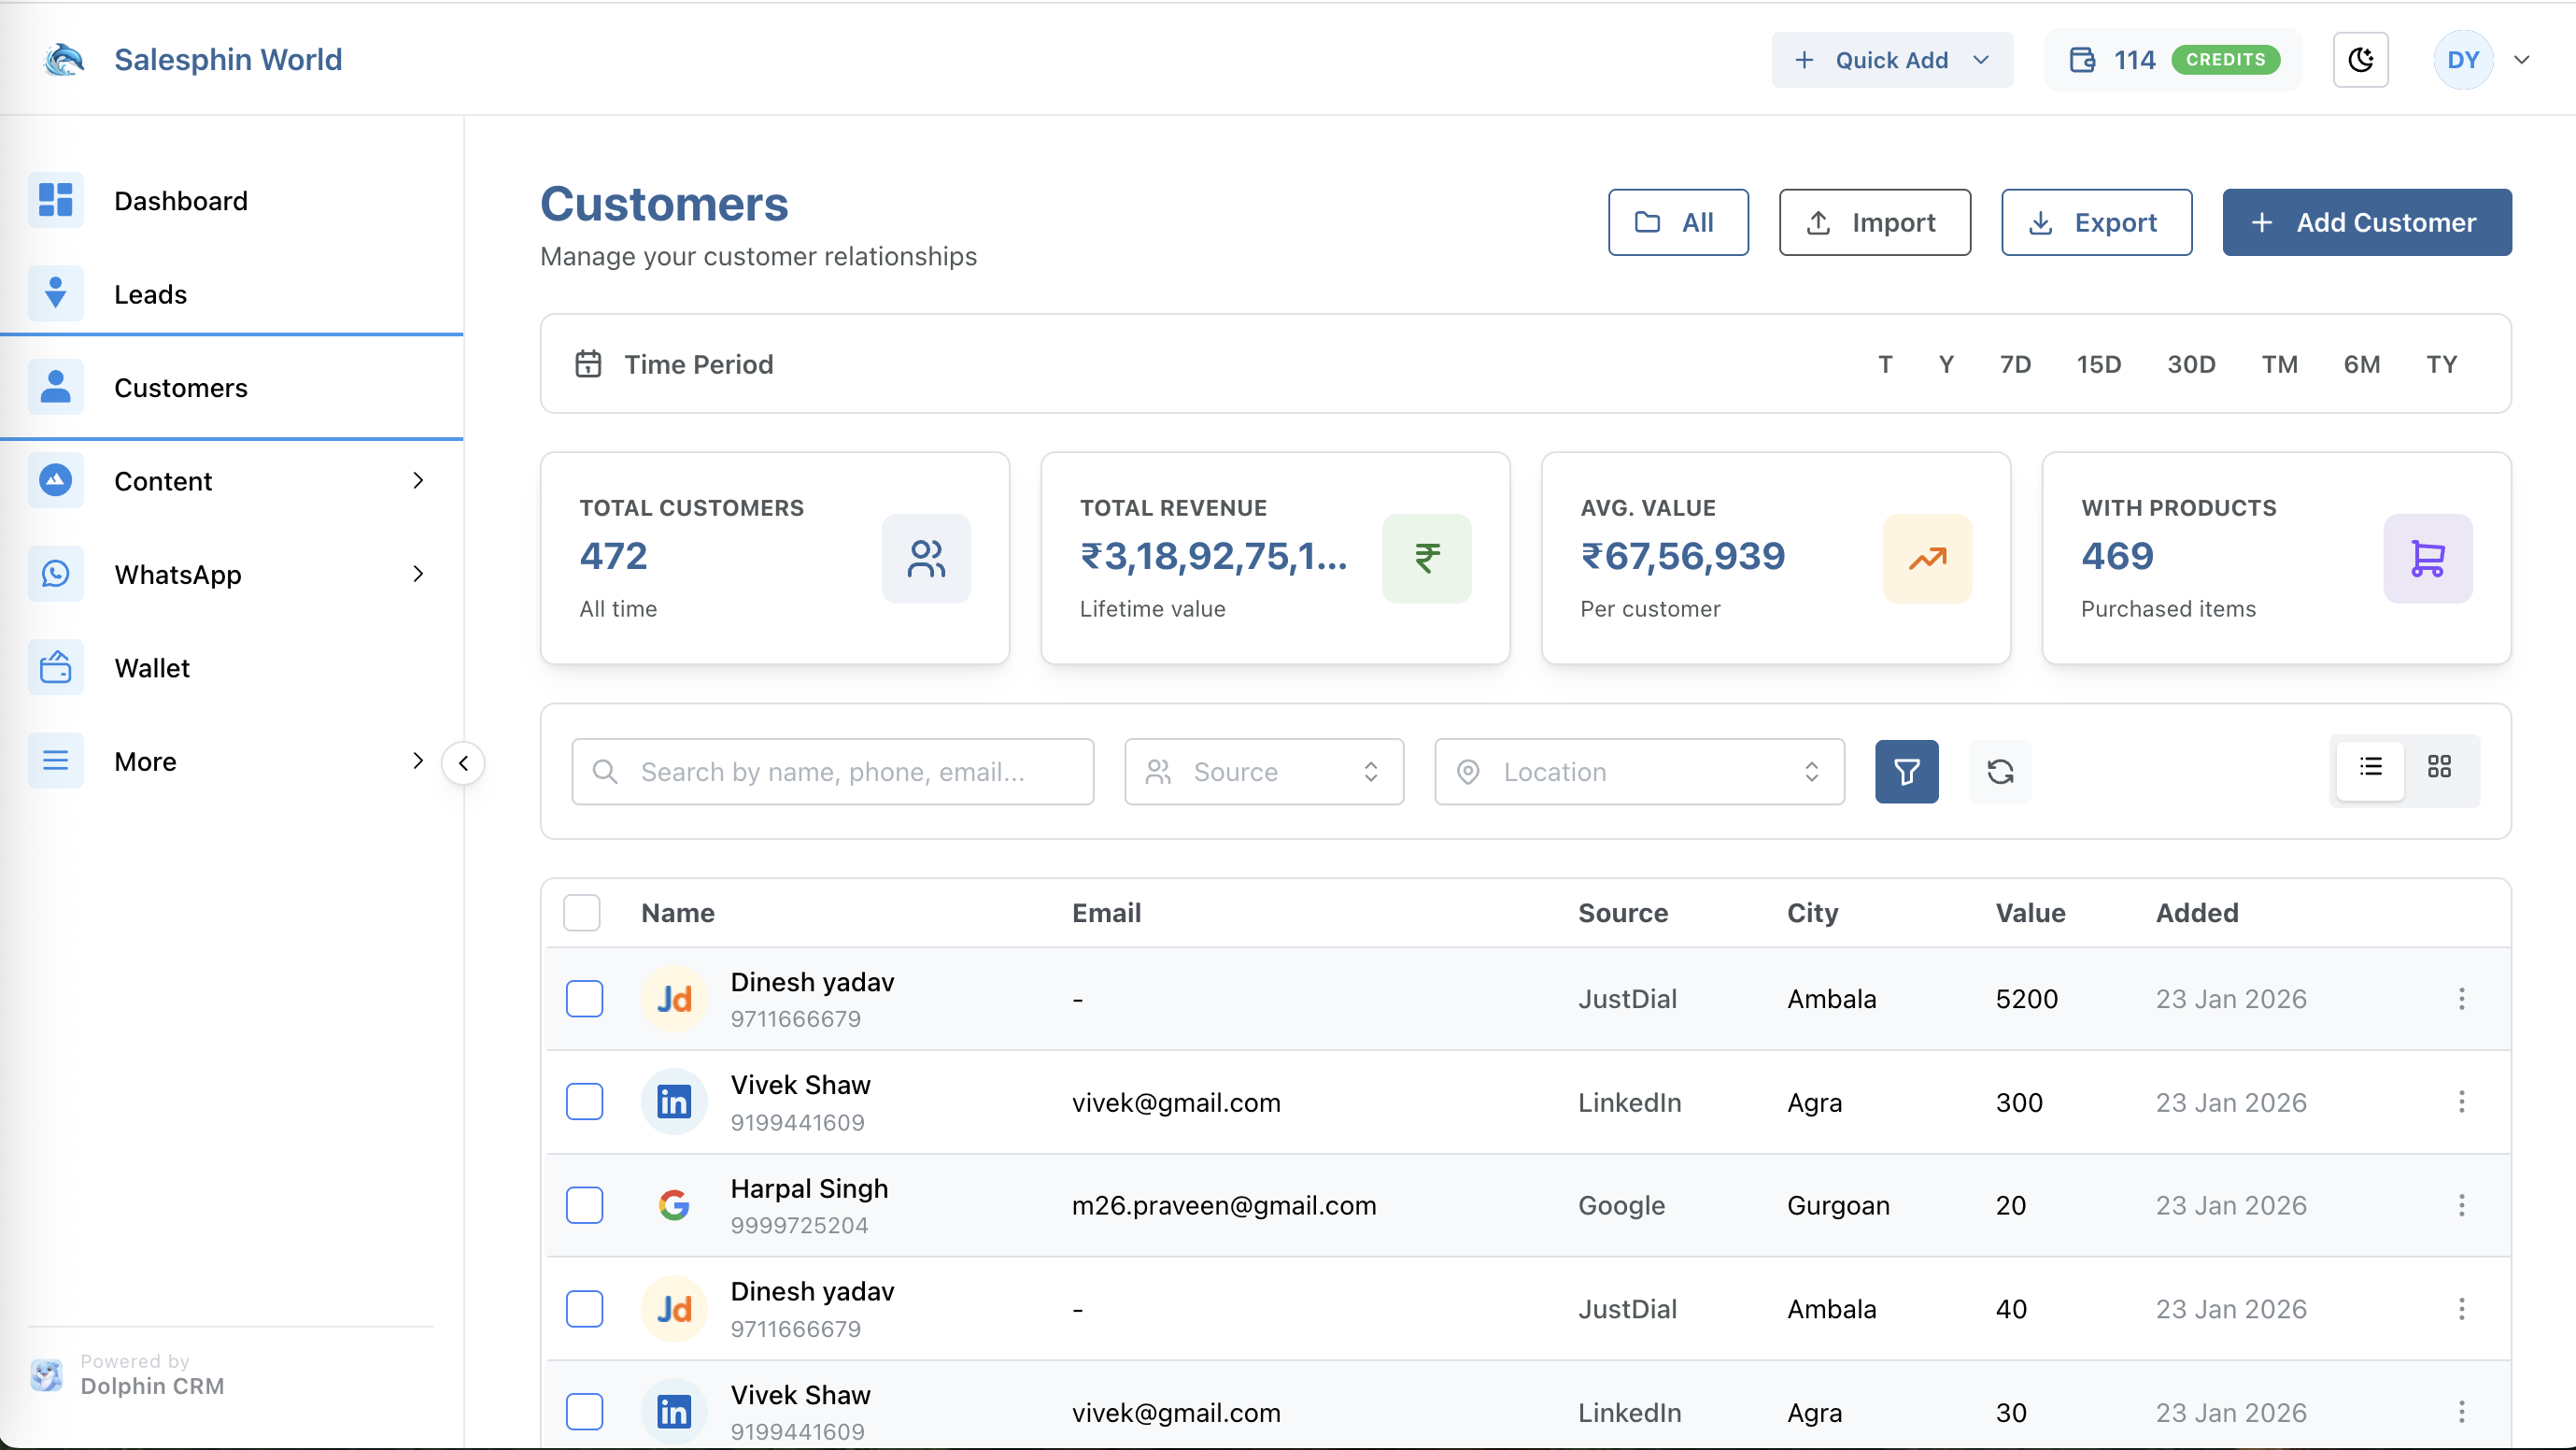The image size is (2576, 1450).
Task: Open the Source filter dropdown
Action: coord(1263,771)
